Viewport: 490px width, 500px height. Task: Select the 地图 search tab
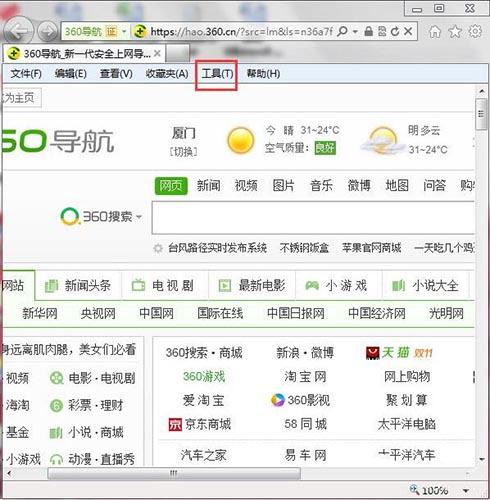tap(397, 186)
